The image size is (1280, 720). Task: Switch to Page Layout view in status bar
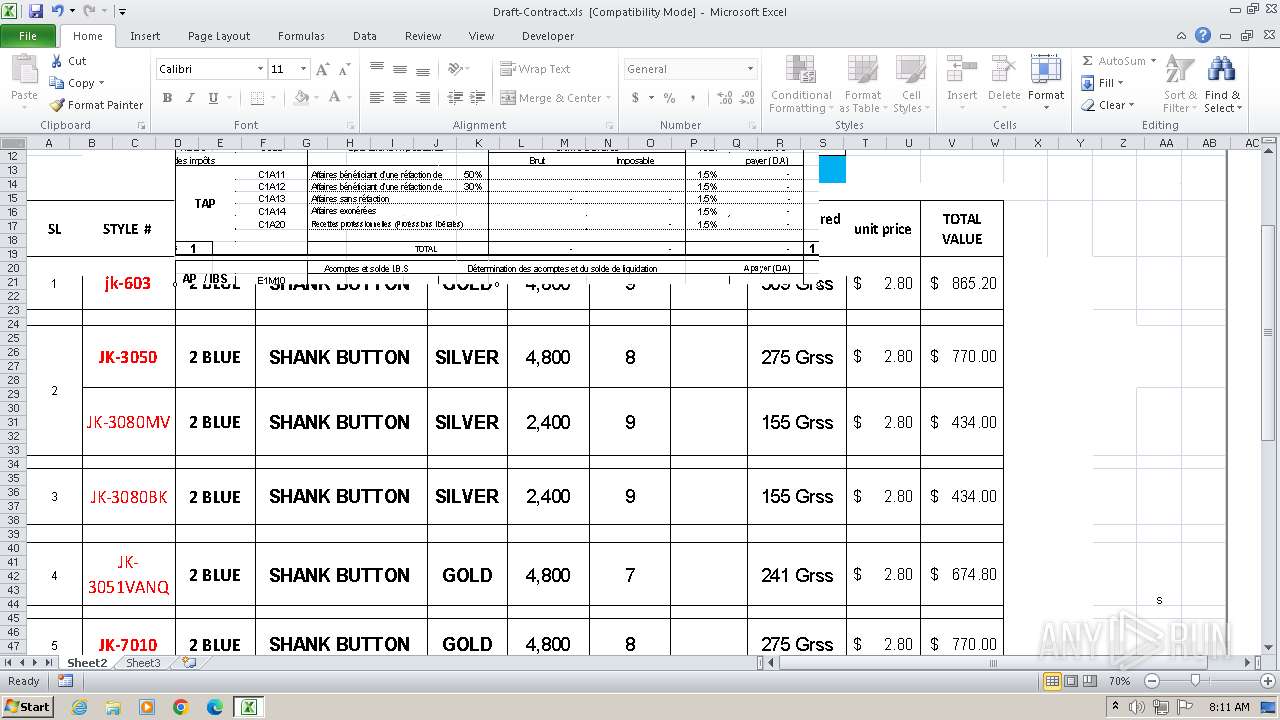[1071, 681]
